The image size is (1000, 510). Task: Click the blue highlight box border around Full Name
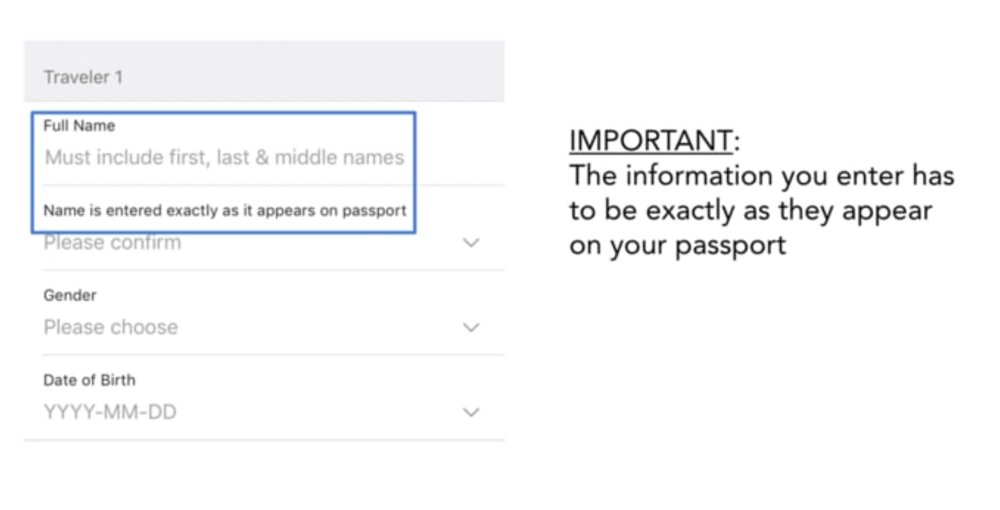click(x=414, y=172)
